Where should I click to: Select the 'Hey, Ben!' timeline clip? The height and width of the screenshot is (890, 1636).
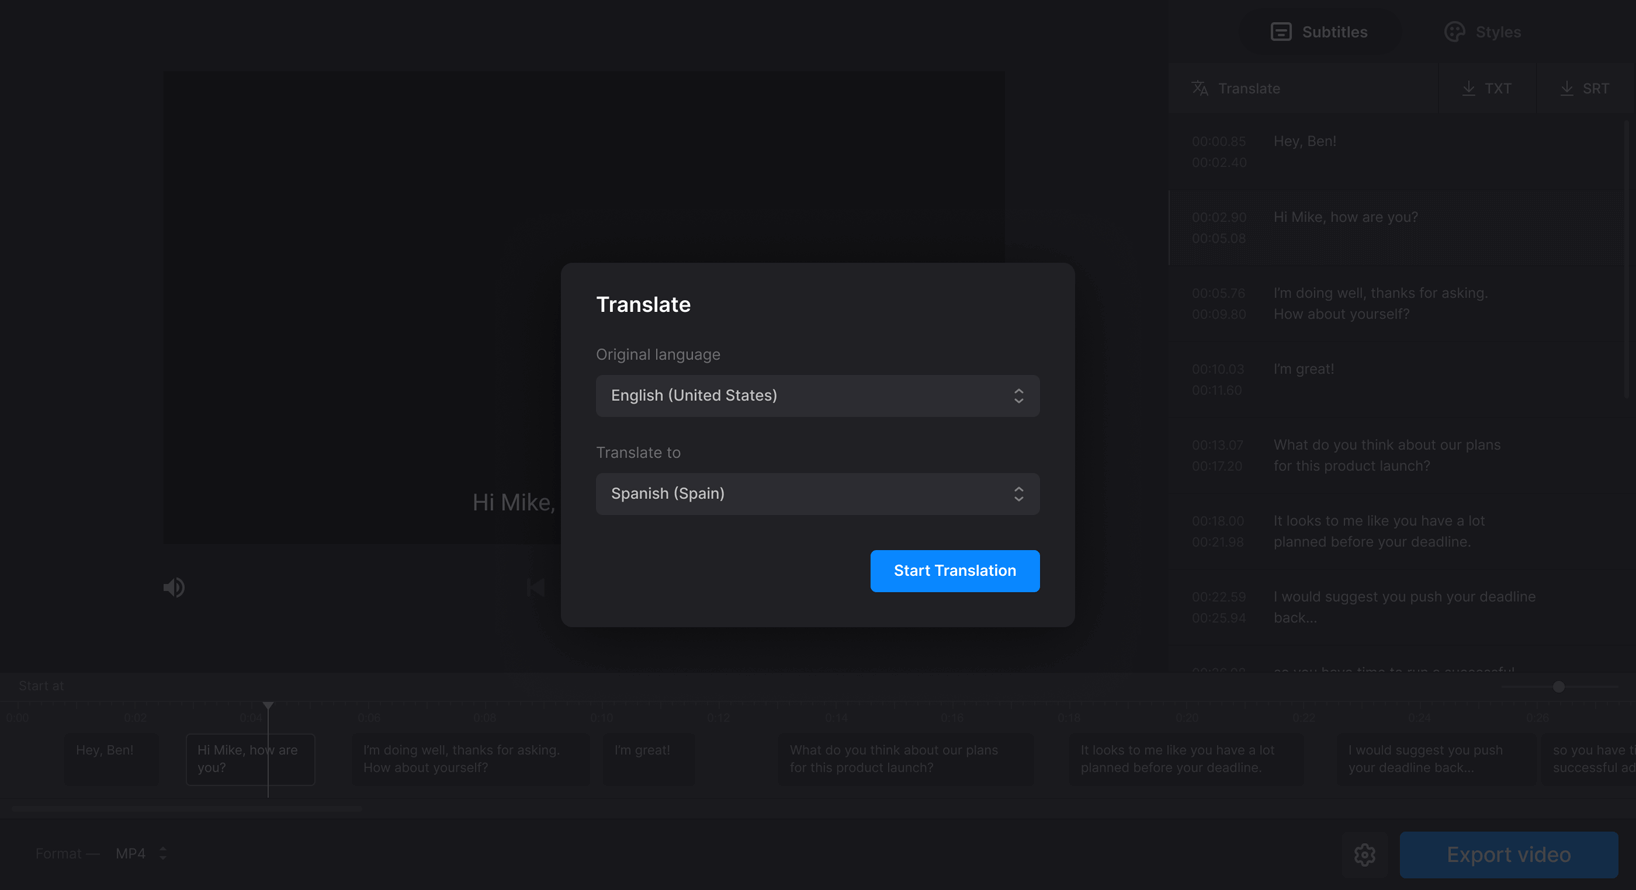point(110,759)
